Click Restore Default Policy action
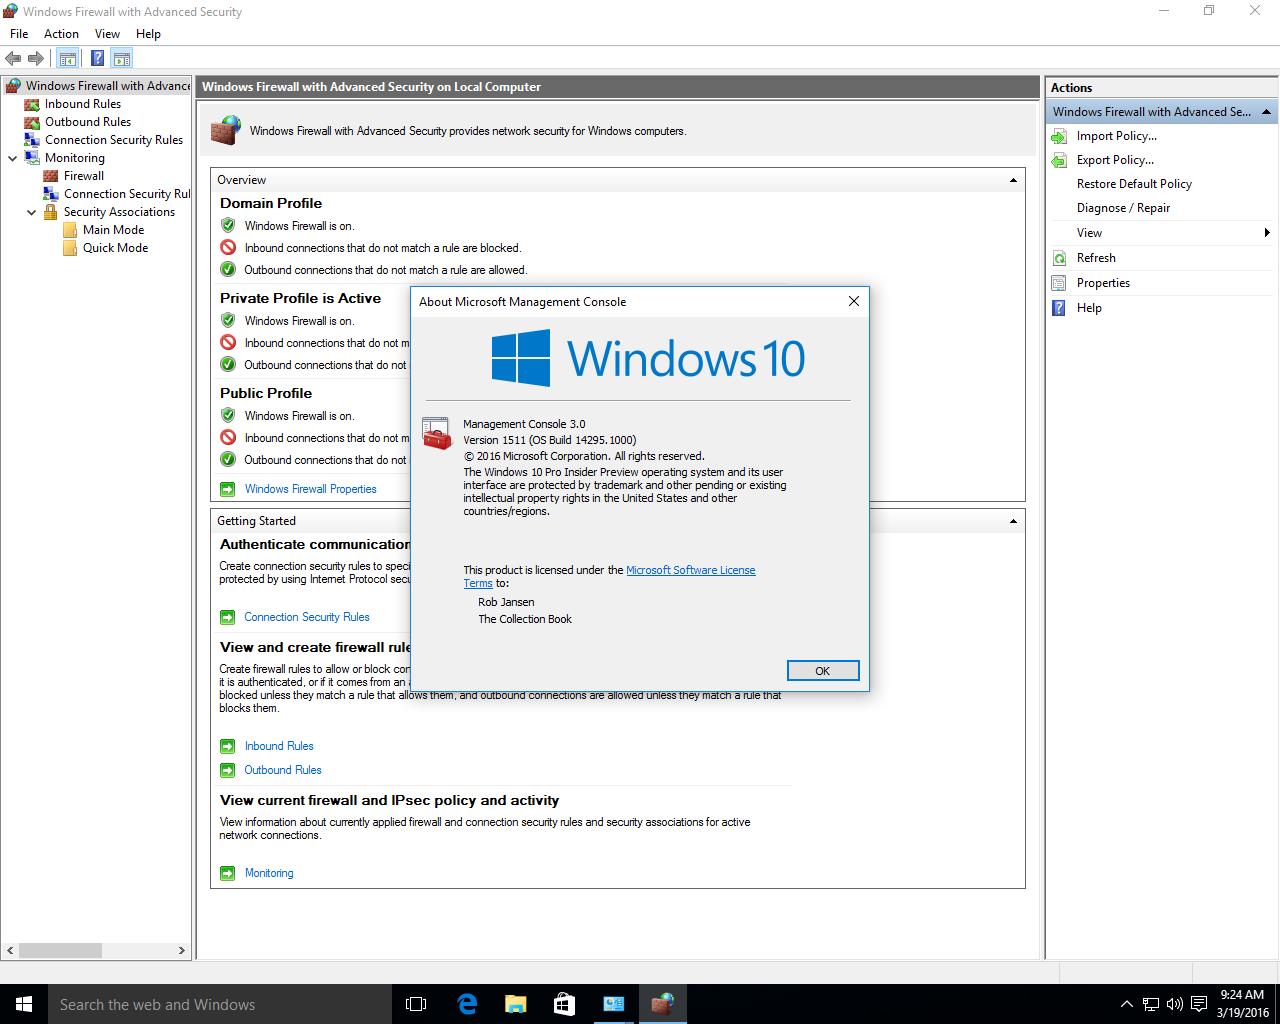This screenshot has width=1280, height=1024. pyautogui.click(x=1134, y=184)
